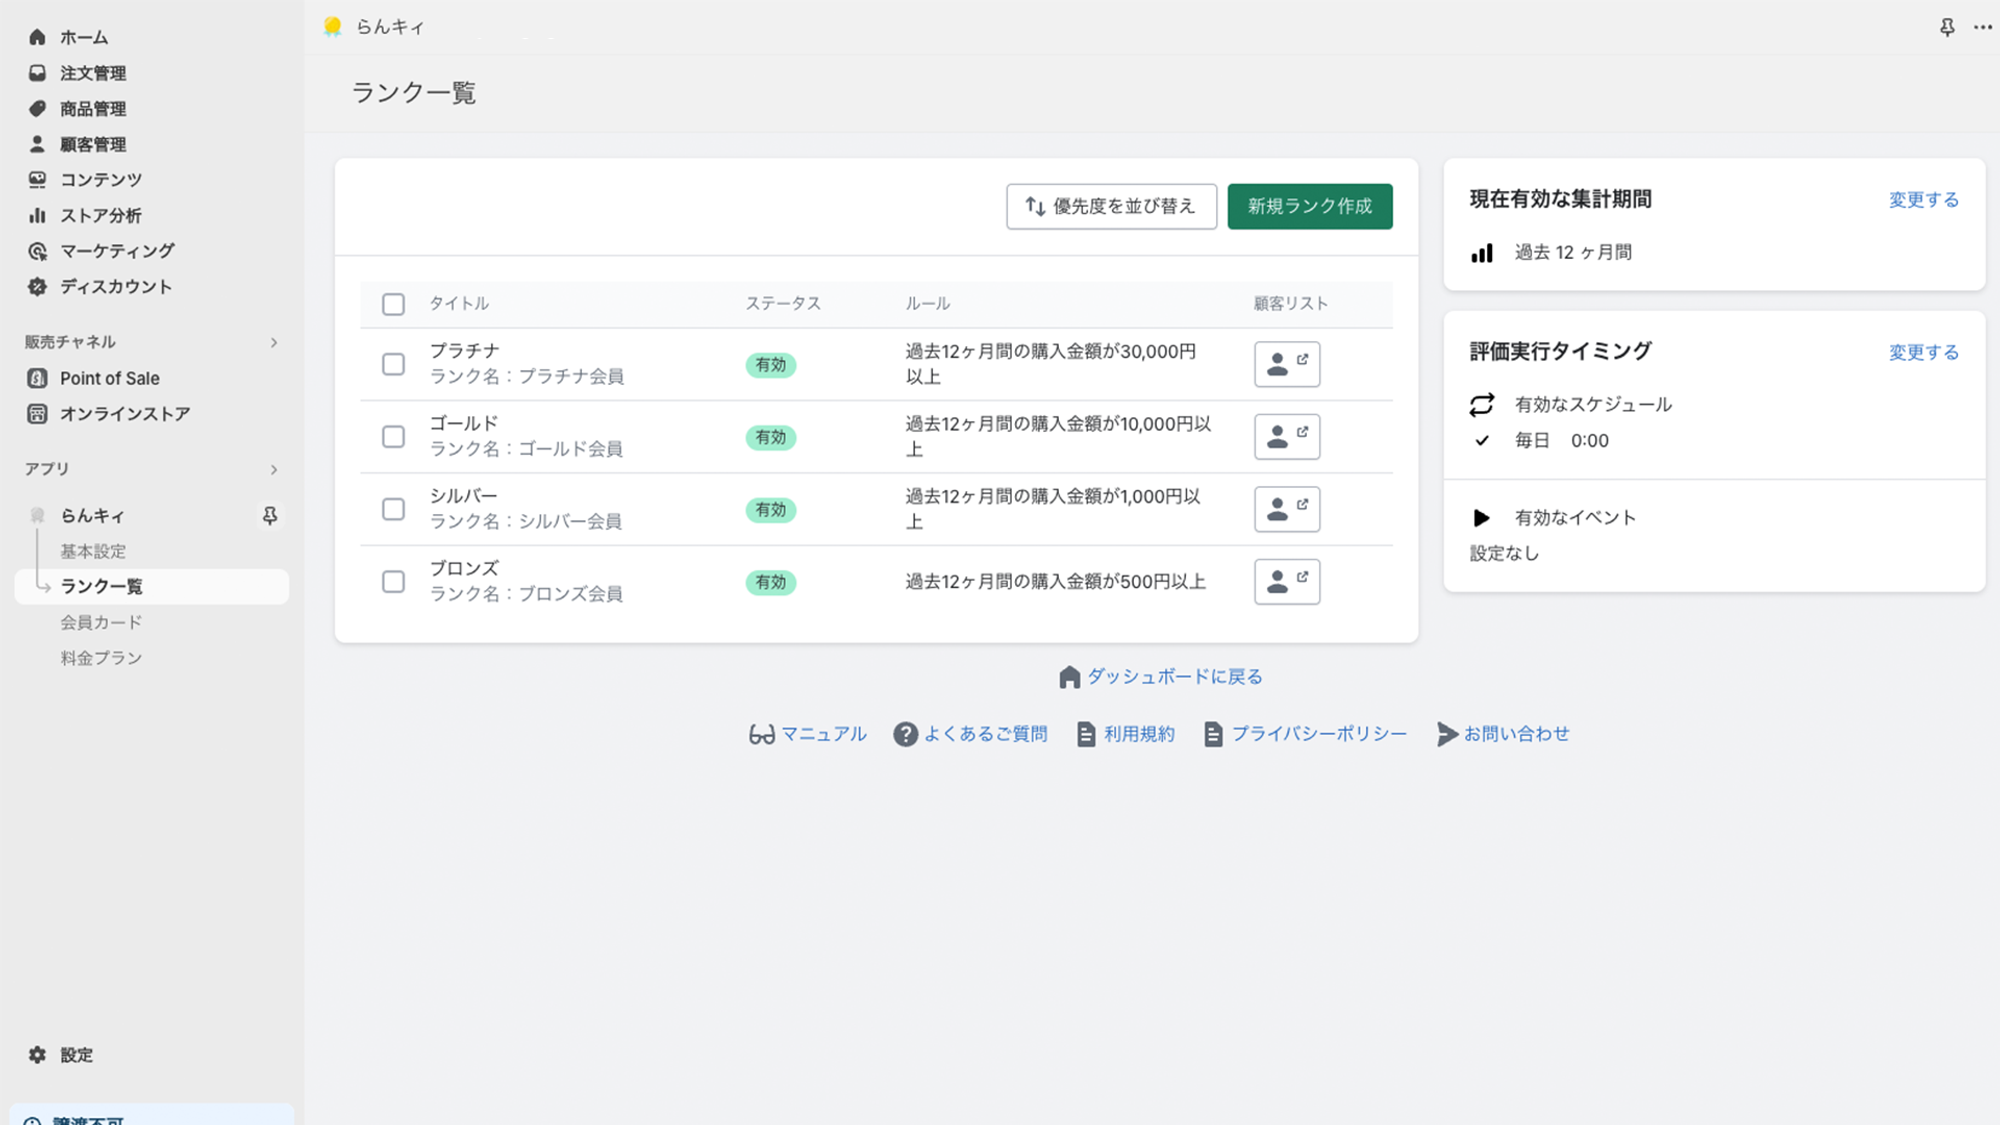This screenshot has height=1125, width=2000.
Task: Open the ゴールド rank title
Action: (x=464, y=423)
